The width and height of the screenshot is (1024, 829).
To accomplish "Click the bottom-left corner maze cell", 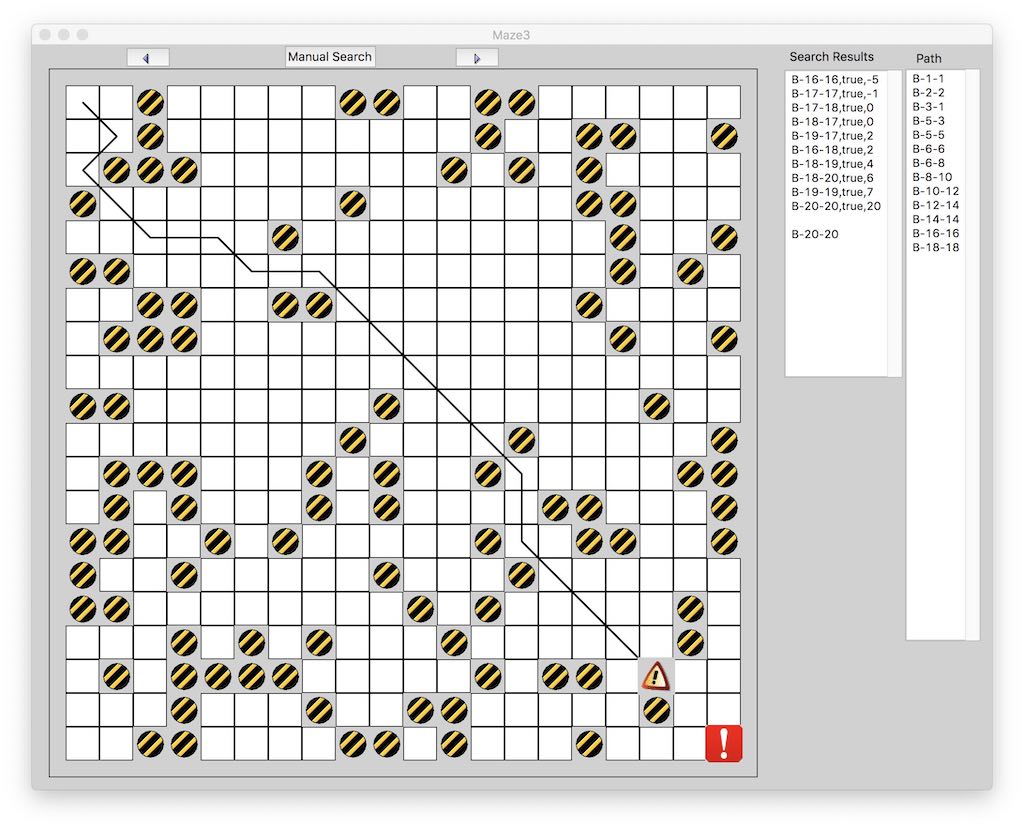I will click(x=82, y=744).
